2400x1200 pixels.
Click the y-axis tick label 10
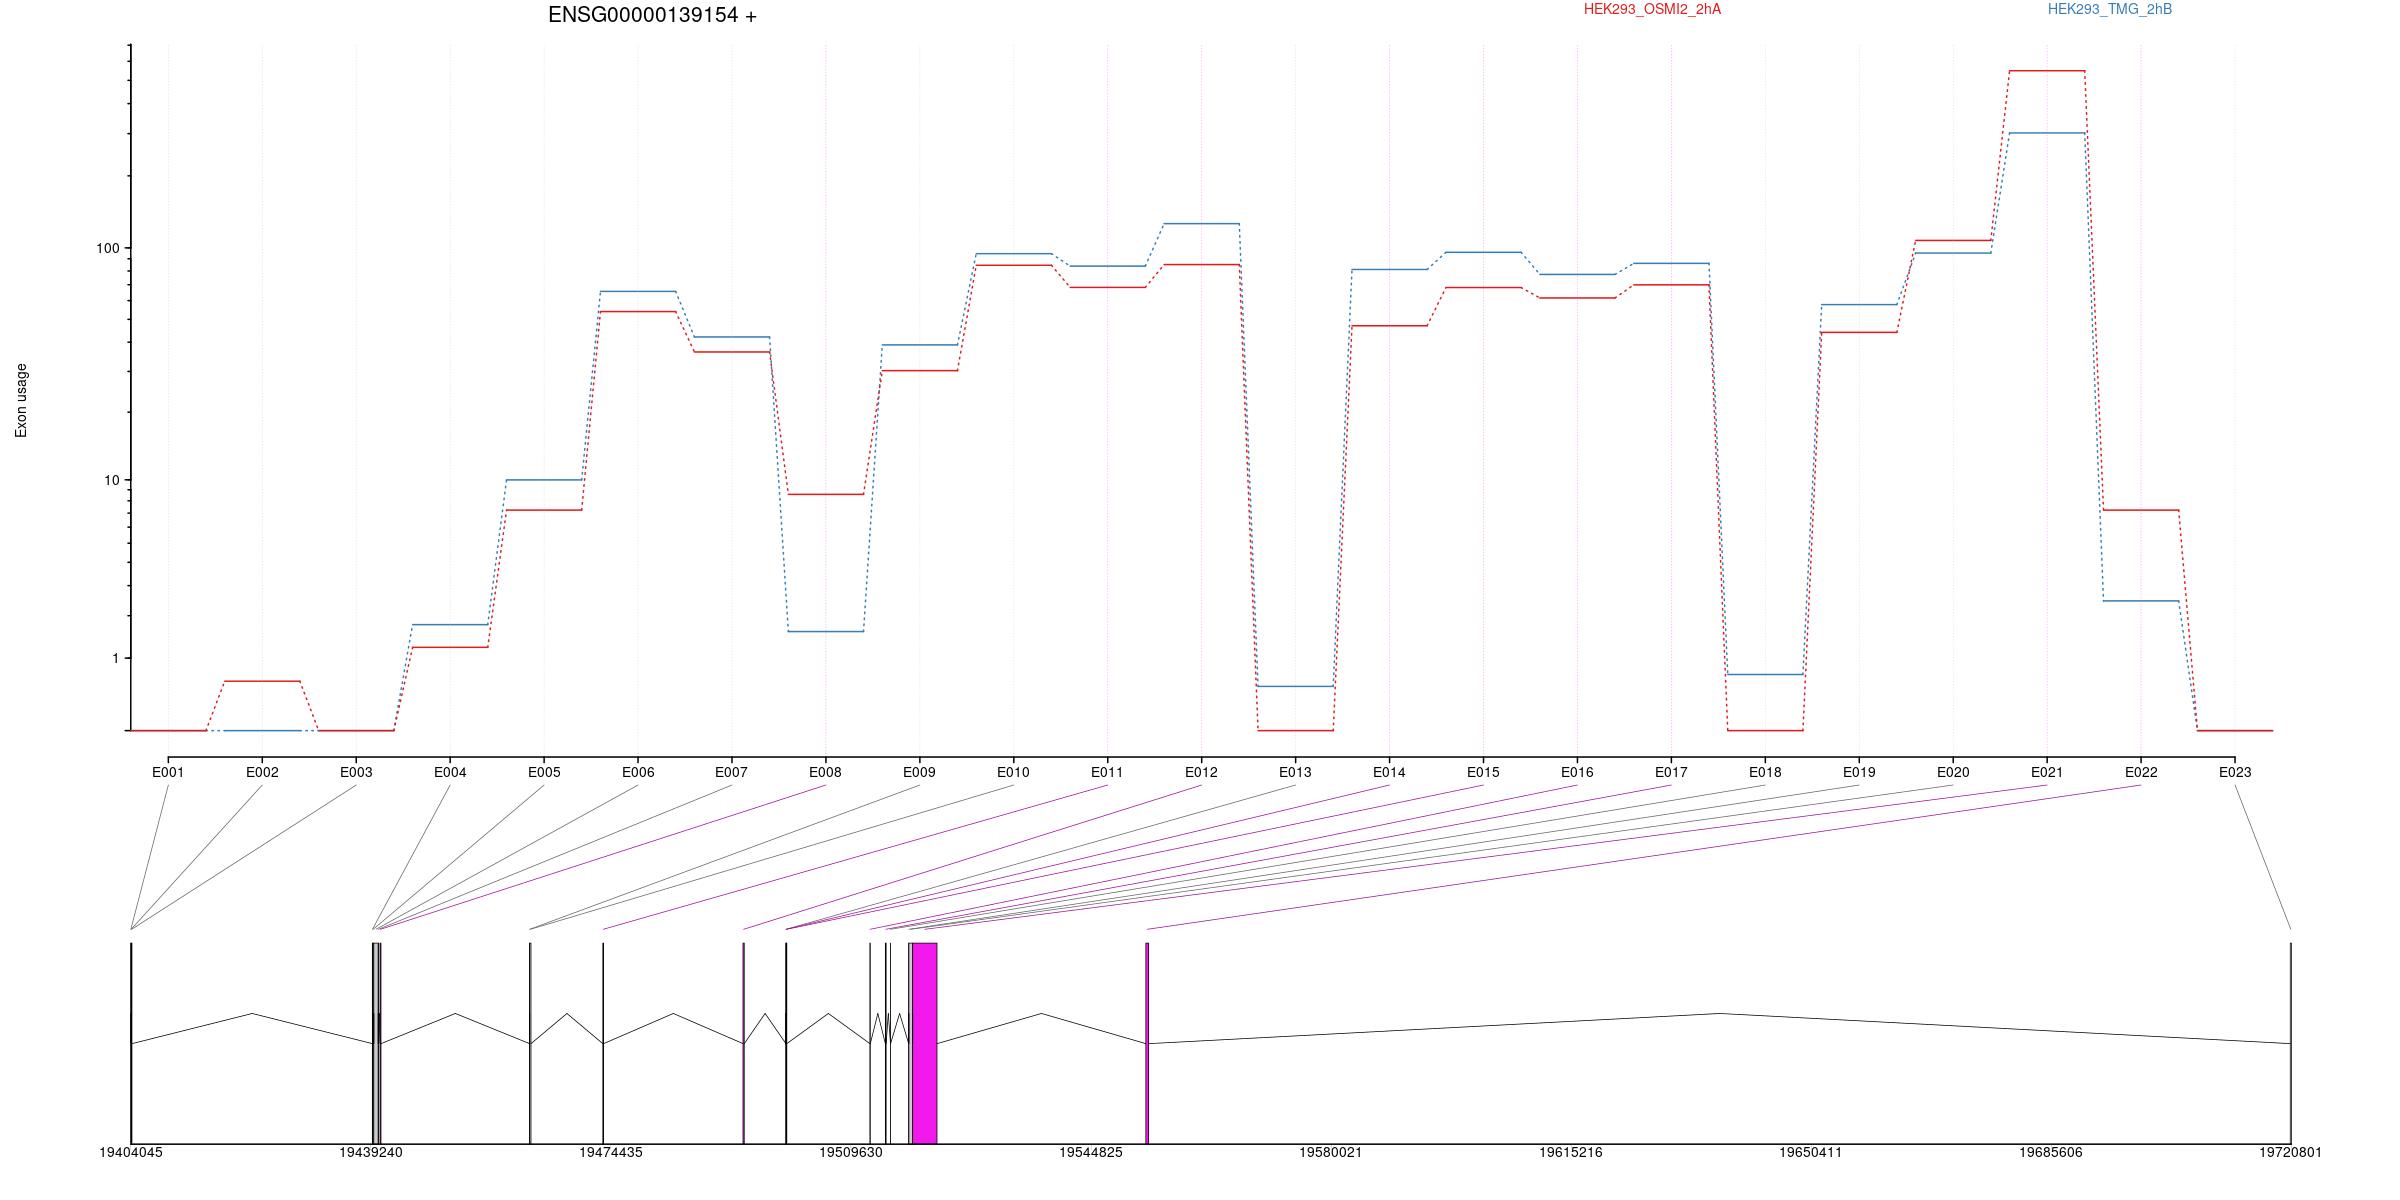(x=111, y=480)
